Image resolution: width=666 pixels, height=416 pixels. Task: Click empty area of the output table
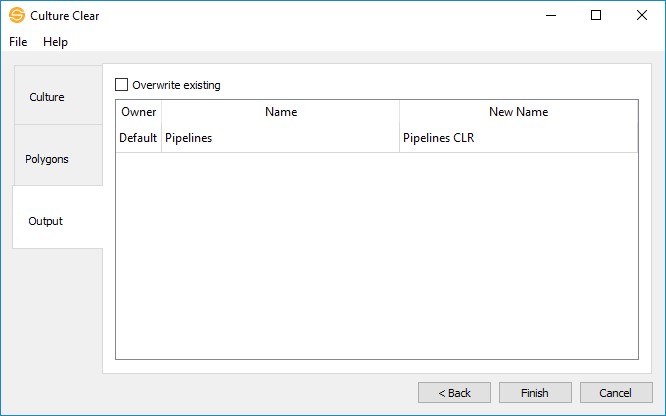(x=376, y=260)
